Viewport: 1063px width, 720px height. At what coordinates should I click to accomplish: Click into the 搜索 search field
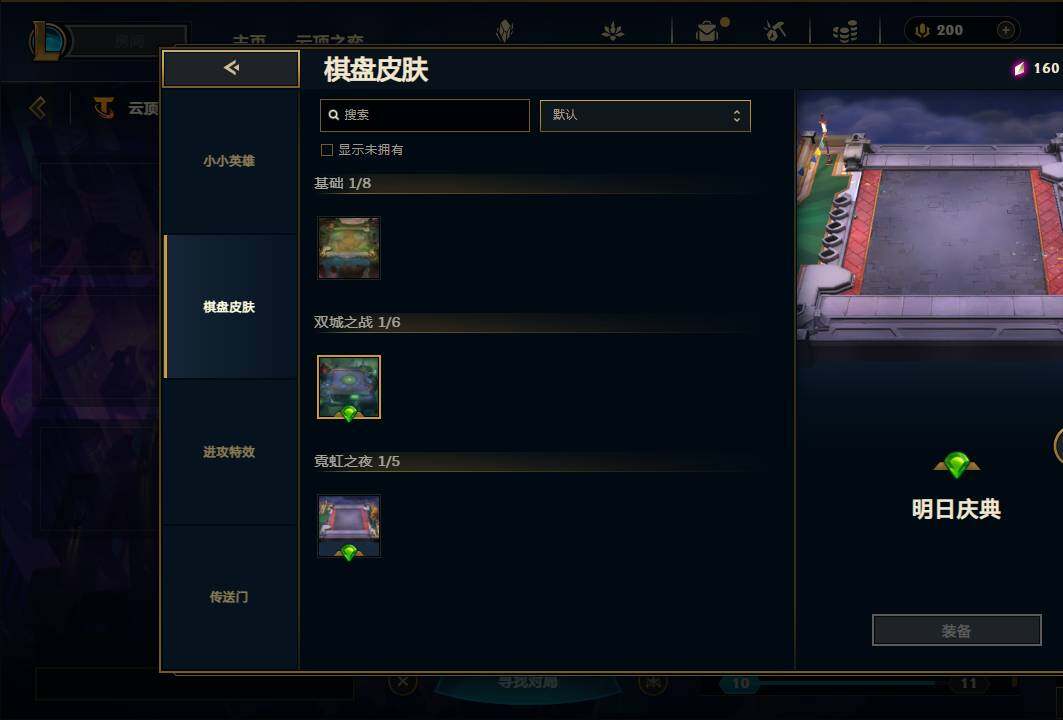pyautogui.click(x=424, y=115)
